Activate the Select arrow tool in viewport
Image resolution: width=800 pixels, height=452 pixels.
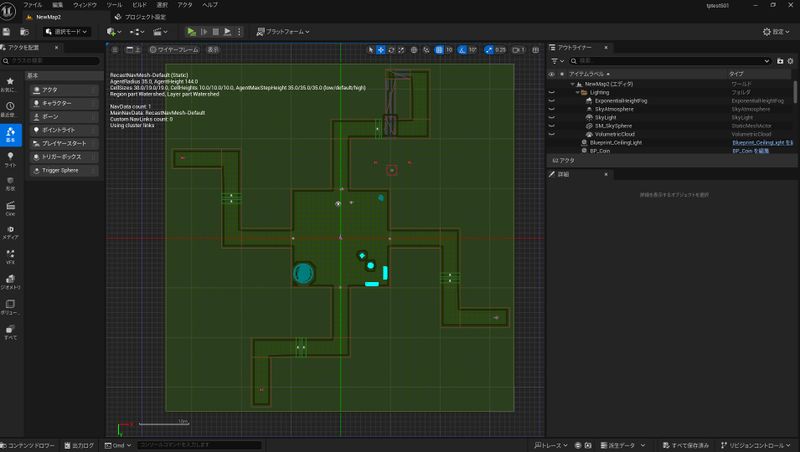pyautogui.click(x=371, y=50)
